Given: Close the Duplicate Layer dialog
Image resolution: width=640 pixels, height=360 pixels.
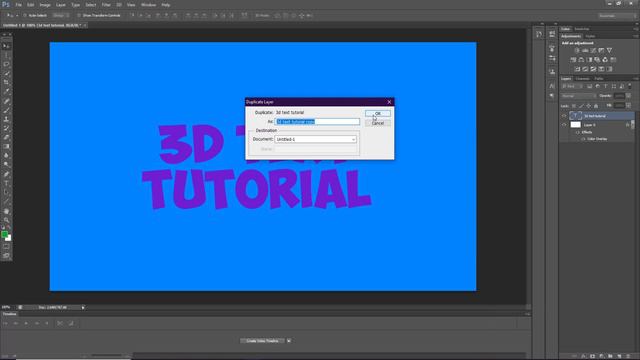Looking at the screenshot, I should click(389, 102).
